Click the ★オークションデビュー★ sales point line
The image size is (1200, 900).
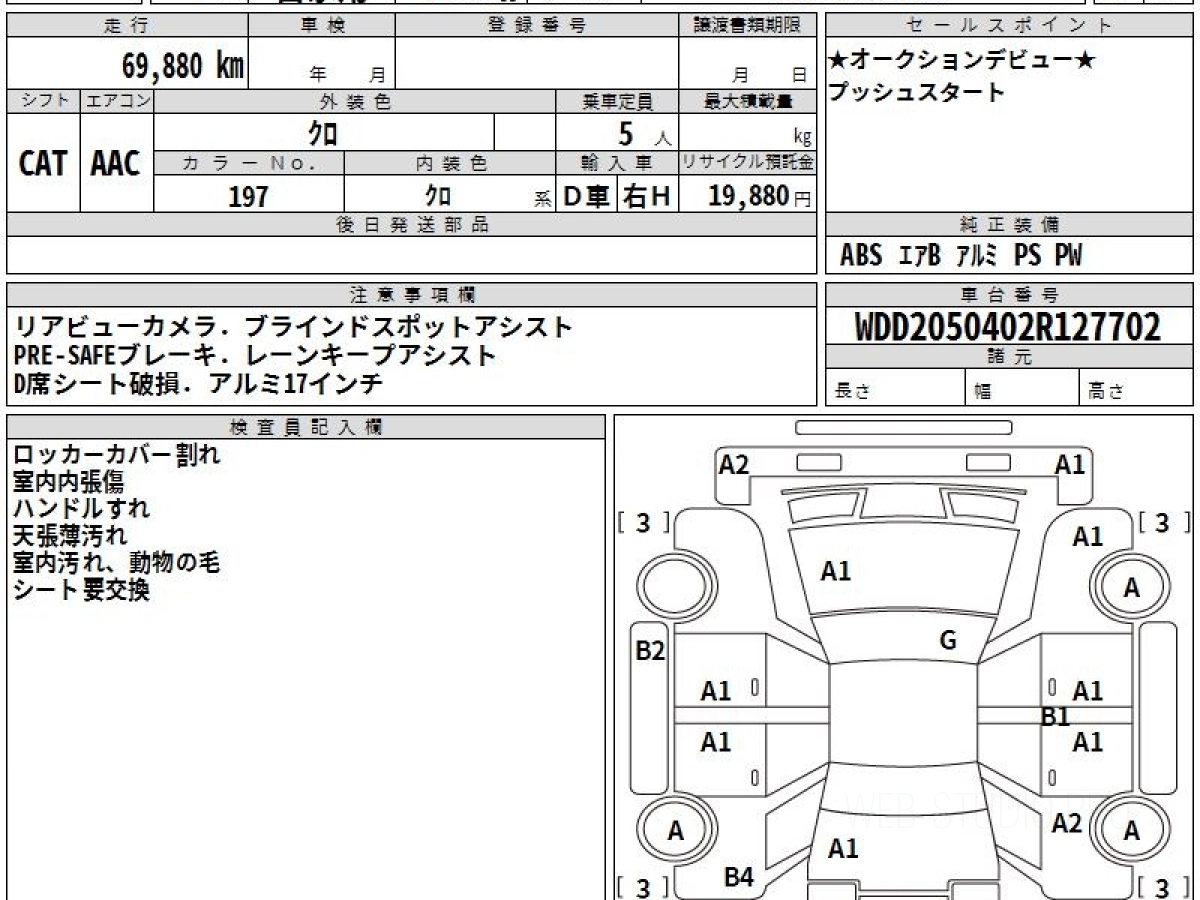[962, 60]
